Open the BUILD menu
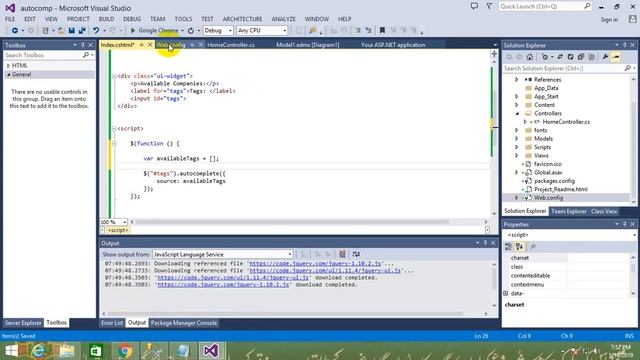 pos(106,19)
